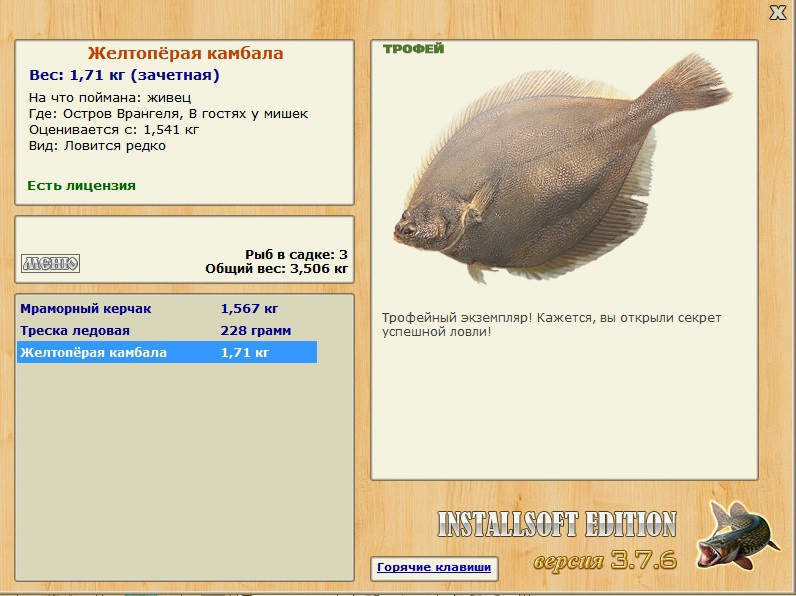Close the fish keepnet window

click(x=777, y=12)
